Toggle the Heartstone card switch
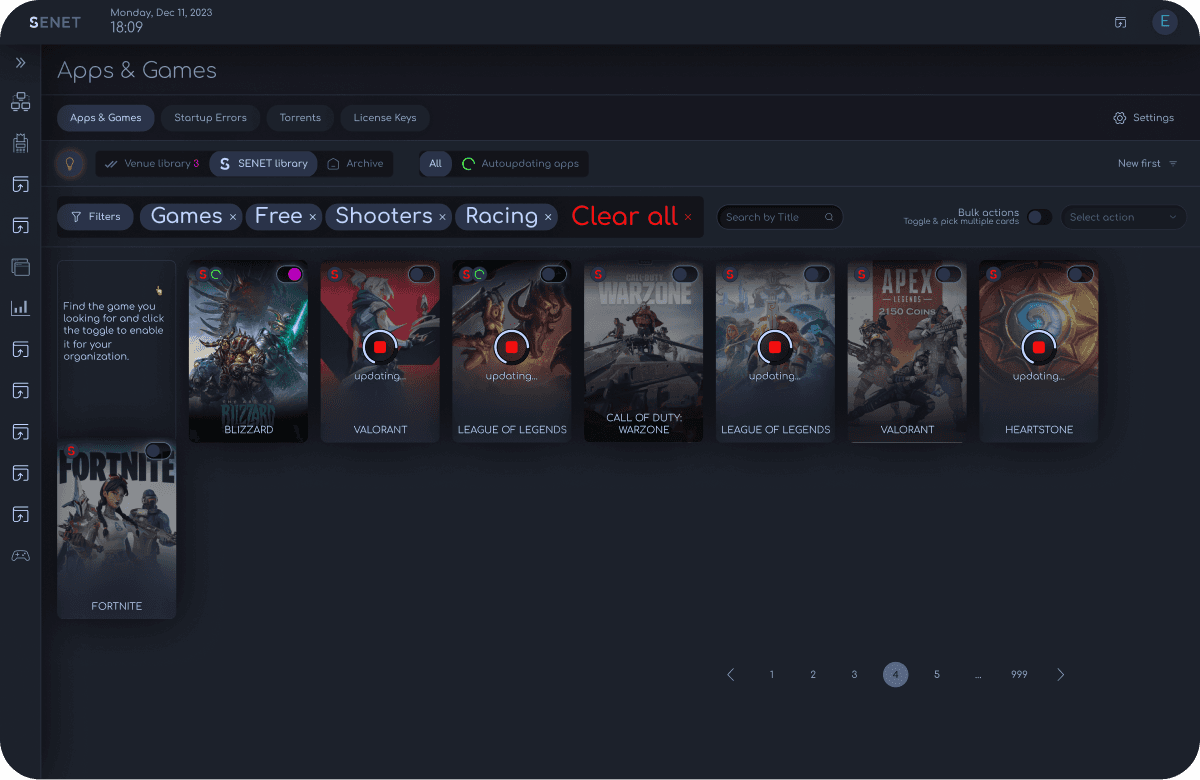1200x780 pixels. [x=1080, y=274]
